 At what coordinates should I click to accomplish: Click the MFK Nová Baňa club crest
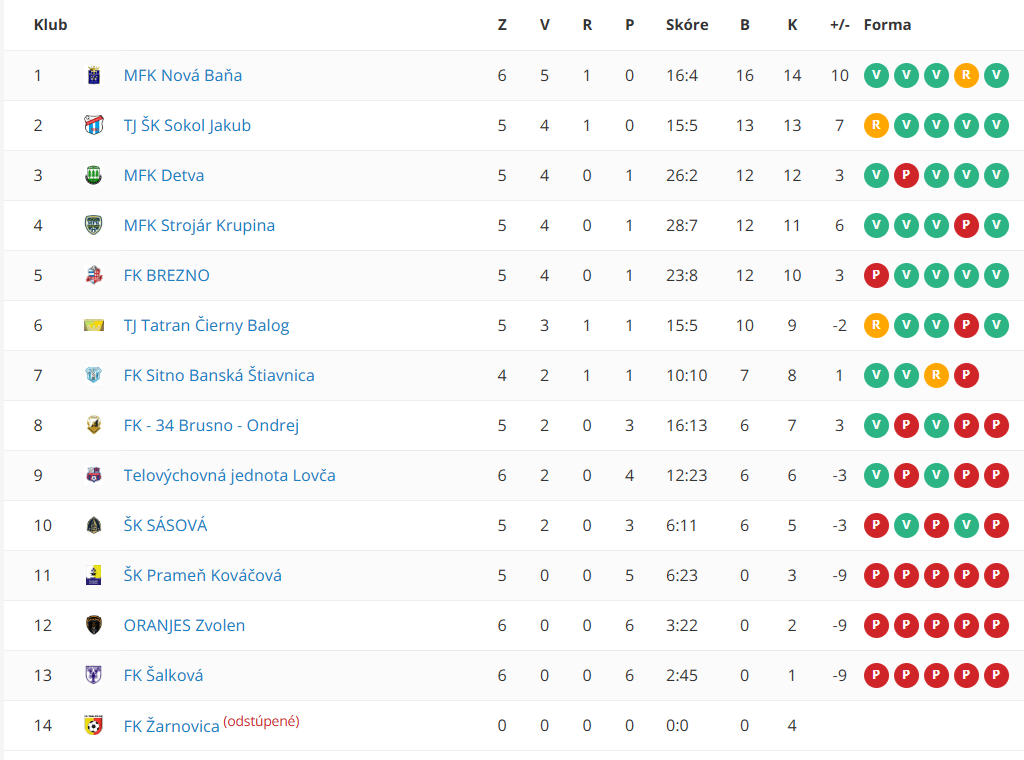tap(93, 75)
